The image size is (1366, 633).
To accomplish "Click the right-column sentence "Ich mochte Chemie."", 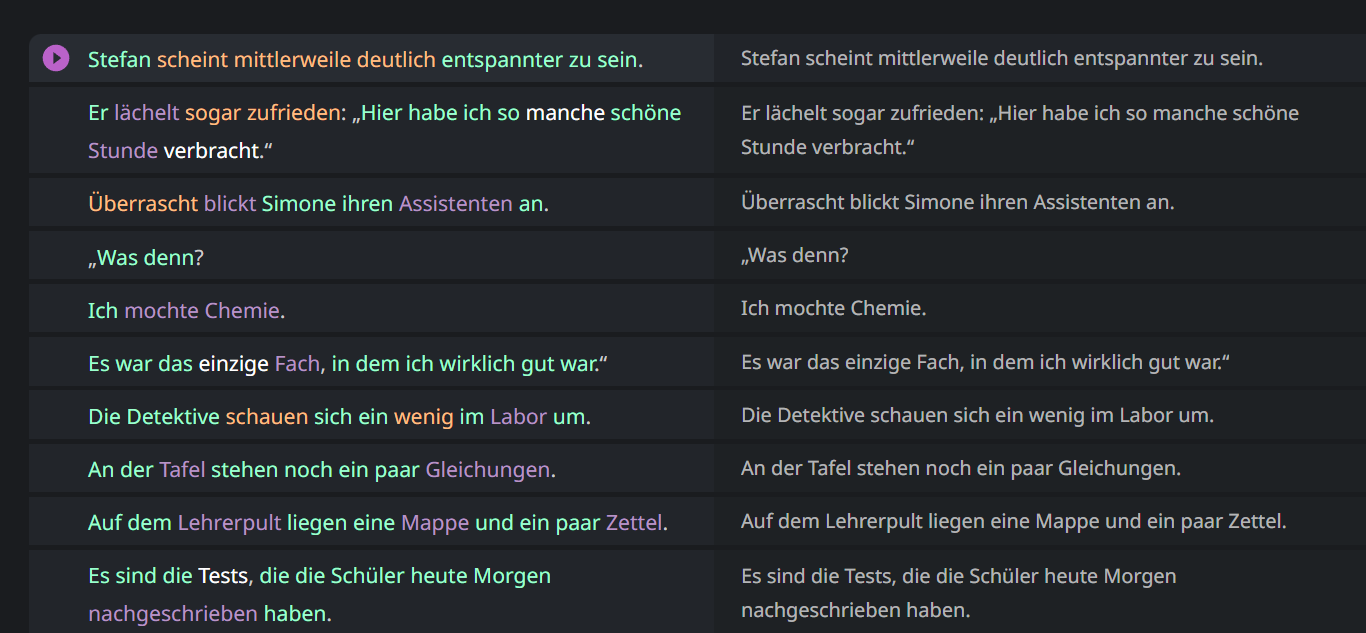I will click(834, 309).
